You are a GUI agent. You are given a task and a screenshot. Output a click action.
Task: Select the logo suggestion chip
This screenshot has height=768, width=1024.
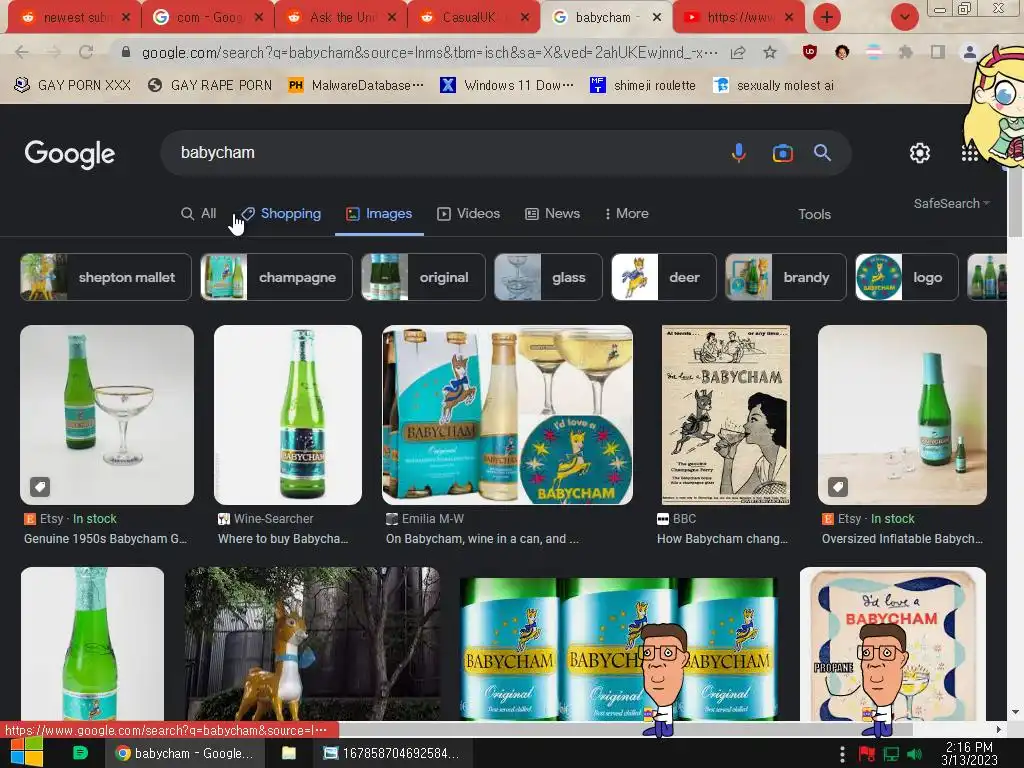[907, 278]
